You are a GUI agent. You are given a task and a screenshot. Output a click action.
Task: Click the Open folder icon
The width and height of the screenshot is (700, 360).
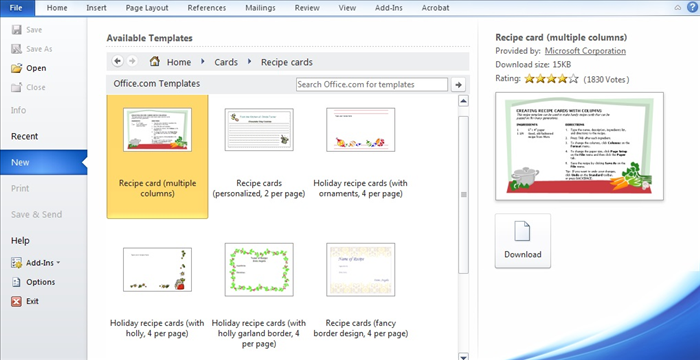[x=17, y=68]
